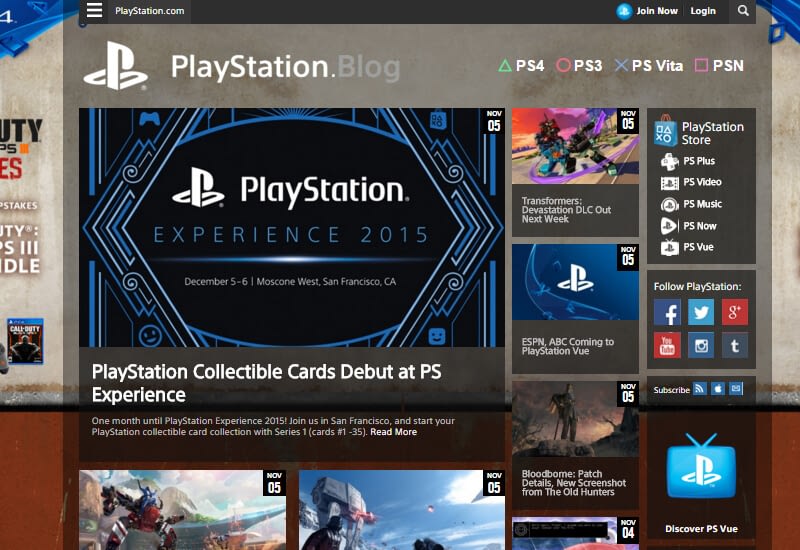The image size is (800, 550).
Task: Click the PS Video text link
Action: pos(702,182)
